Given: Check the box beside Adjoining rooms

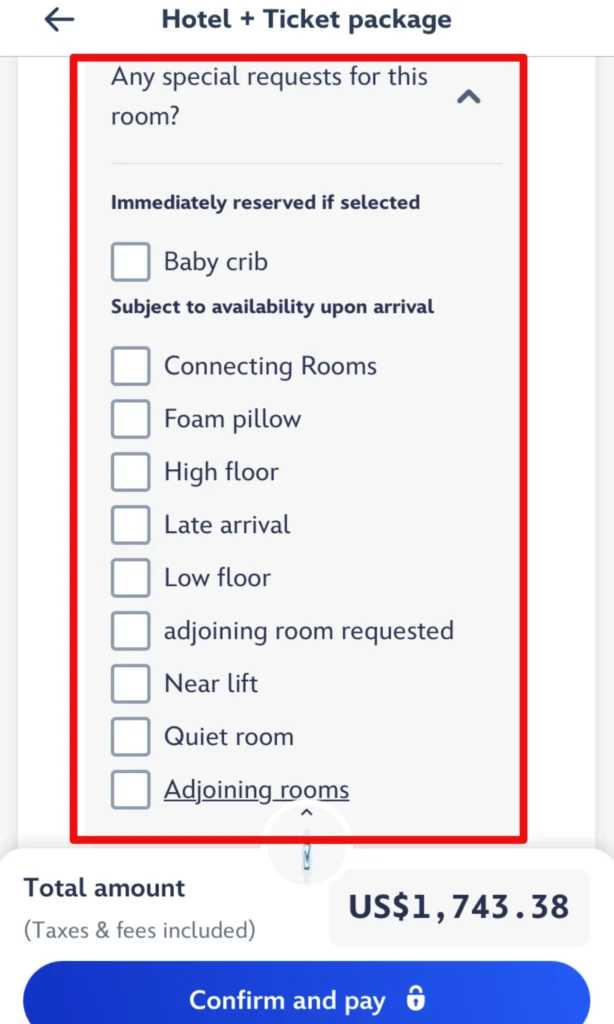Looking at the screenshot, I should tap(130, 790).
